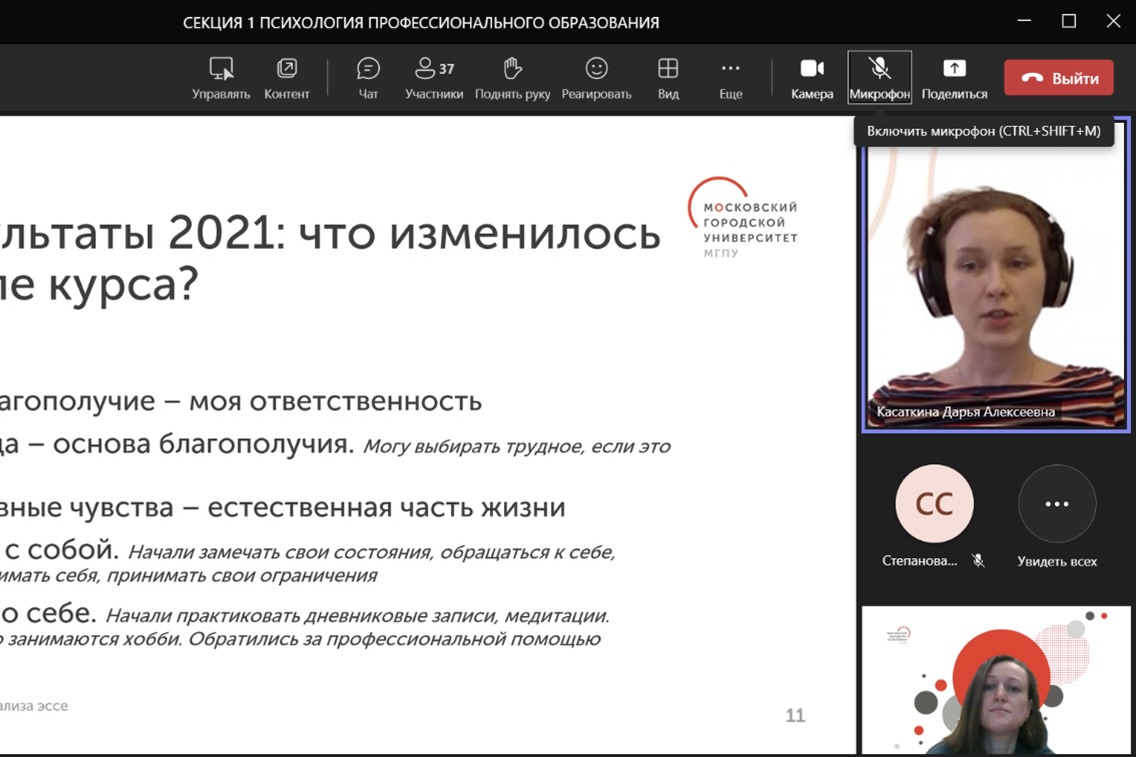Change layout using the Вид icon
Image resolution: width=1136 pixels, height=757 pixels.
[x=668, y=78]
